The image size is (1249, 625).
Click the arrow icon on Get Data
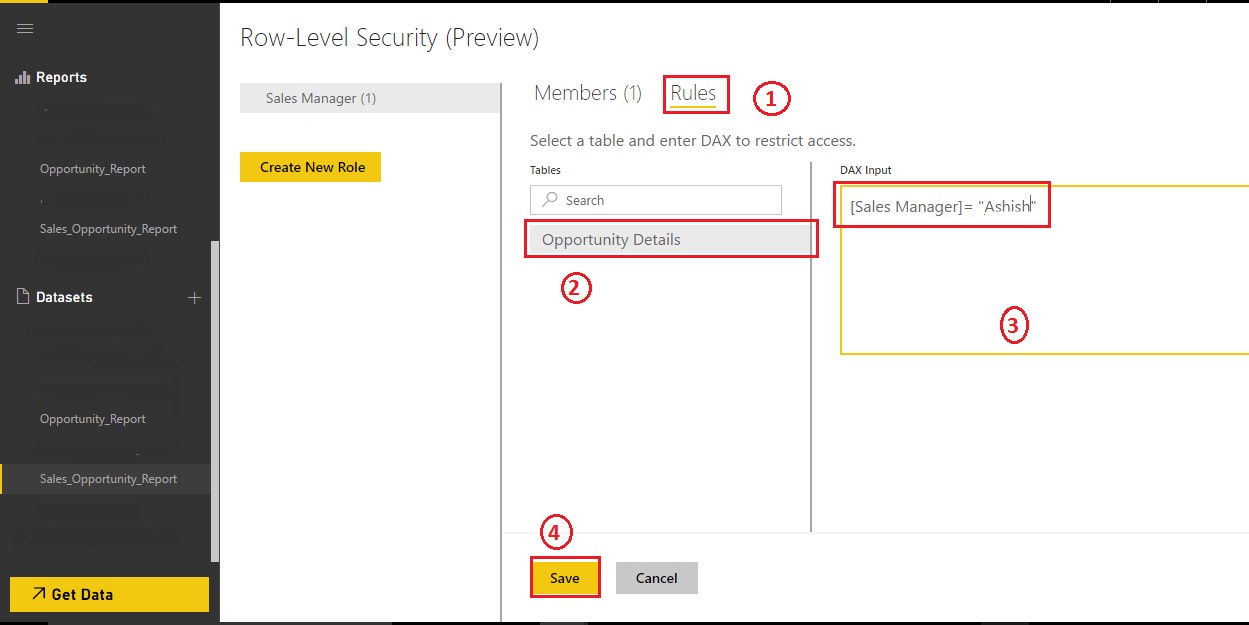39,594
